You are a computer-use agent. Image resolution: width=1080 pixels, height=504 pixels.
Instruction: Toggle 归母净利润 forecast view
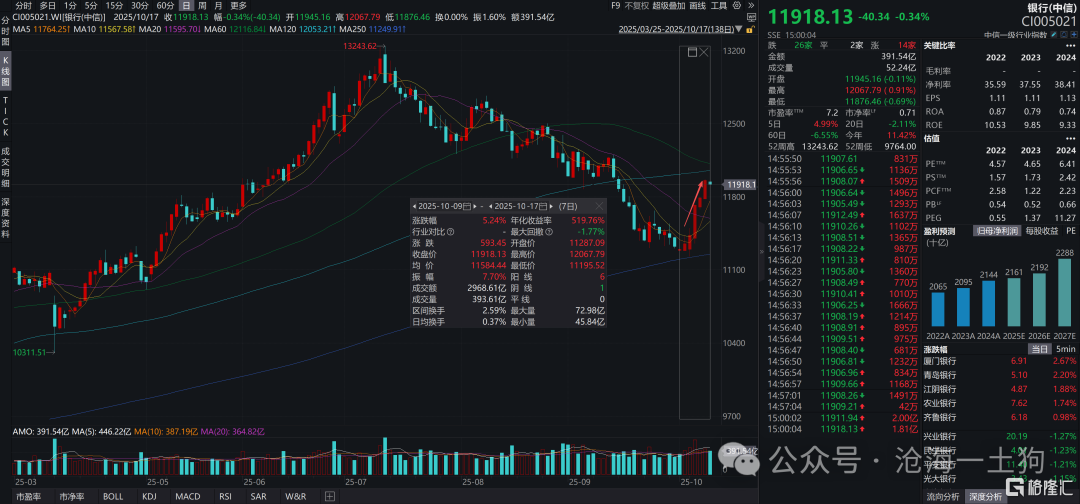click(x=996, y=231)
